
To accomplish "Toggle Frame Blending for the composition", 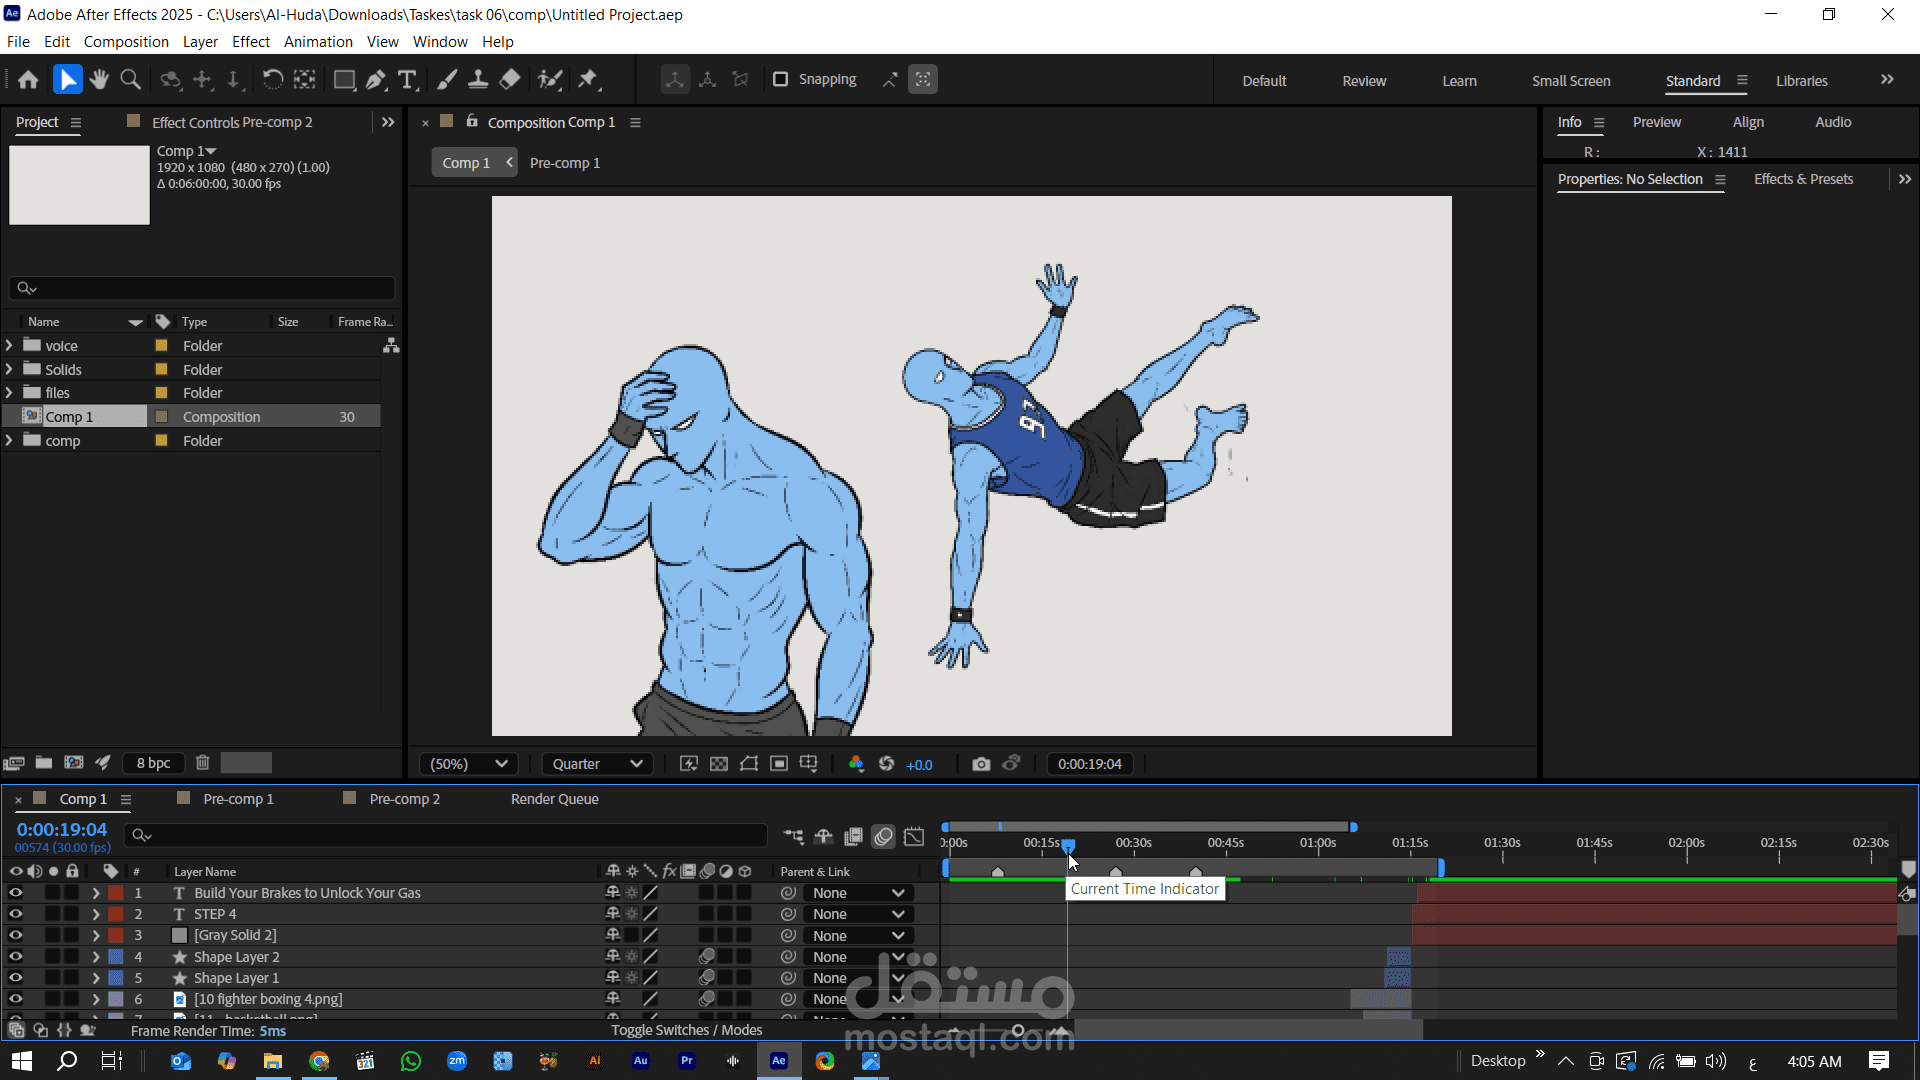I will [853, 836].
